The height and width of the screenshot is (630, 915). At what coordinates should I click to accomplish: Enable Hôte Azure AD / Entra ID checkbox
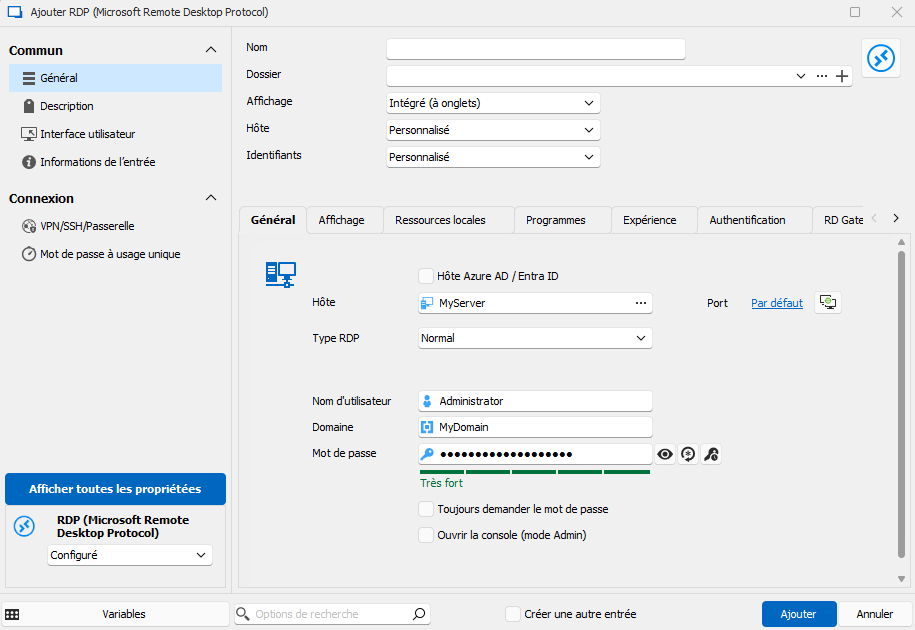426,276
